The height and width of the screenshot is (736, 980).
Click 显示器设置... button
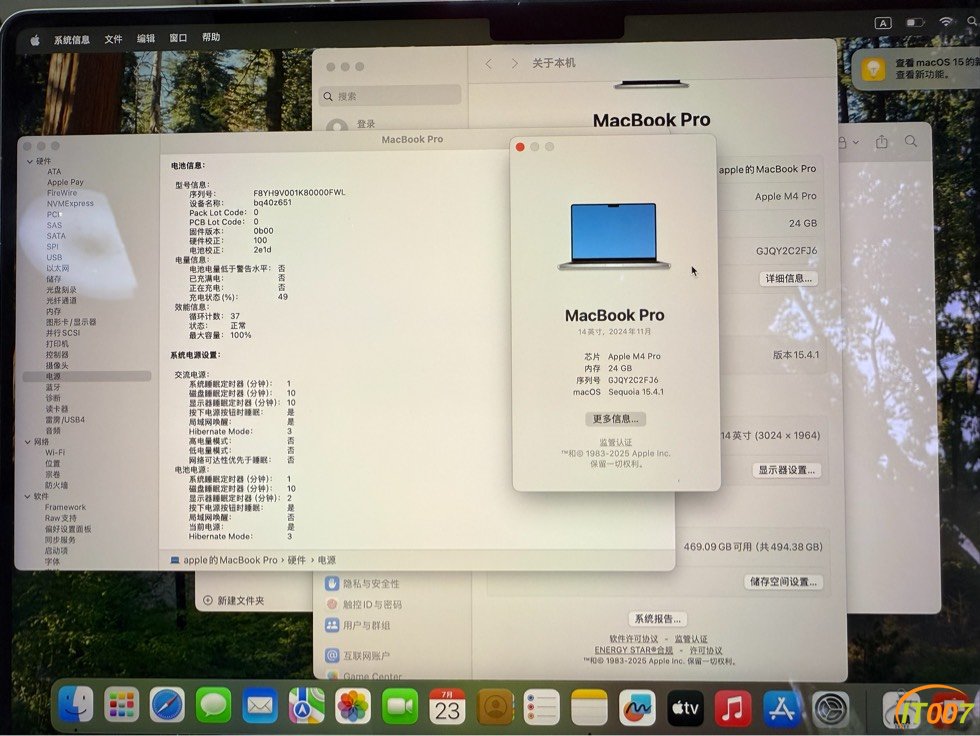click(786, 470)
